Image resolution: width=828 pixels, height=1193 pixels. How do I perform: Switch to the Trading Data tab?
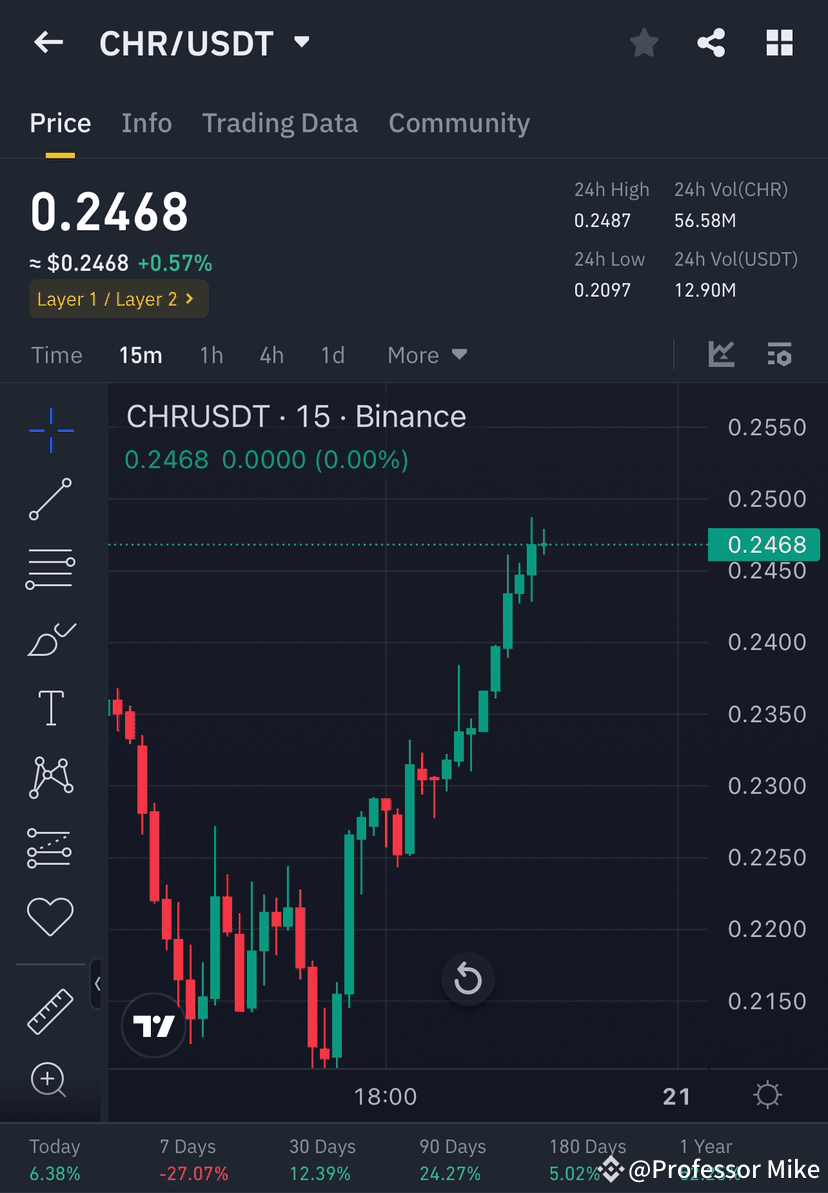point(280,122)
